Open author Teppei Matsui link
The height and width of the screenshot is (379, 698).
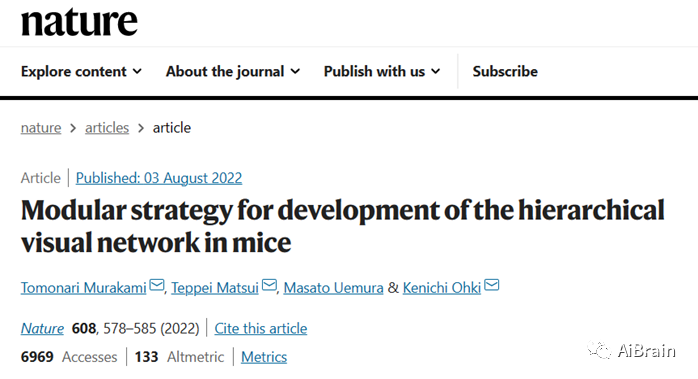coord(215,288)
